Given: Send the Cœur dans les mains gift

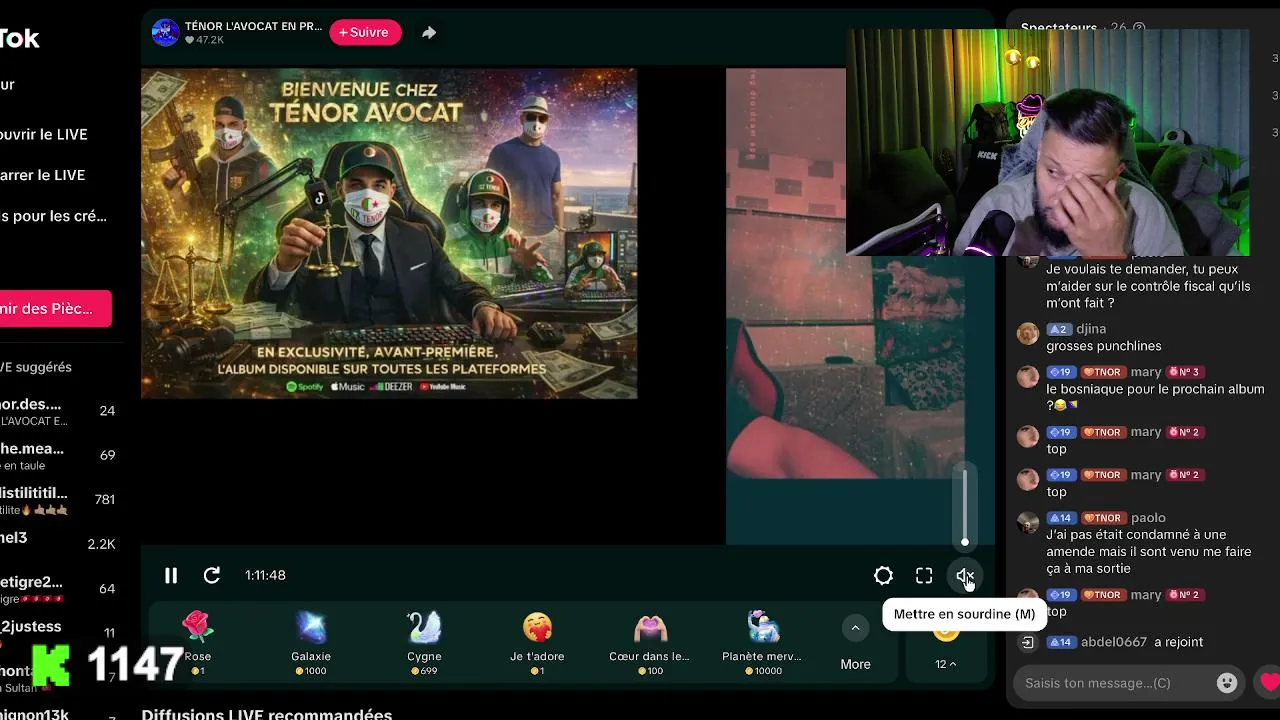Looking at the screenshot, I should click(x=650, y=642).
